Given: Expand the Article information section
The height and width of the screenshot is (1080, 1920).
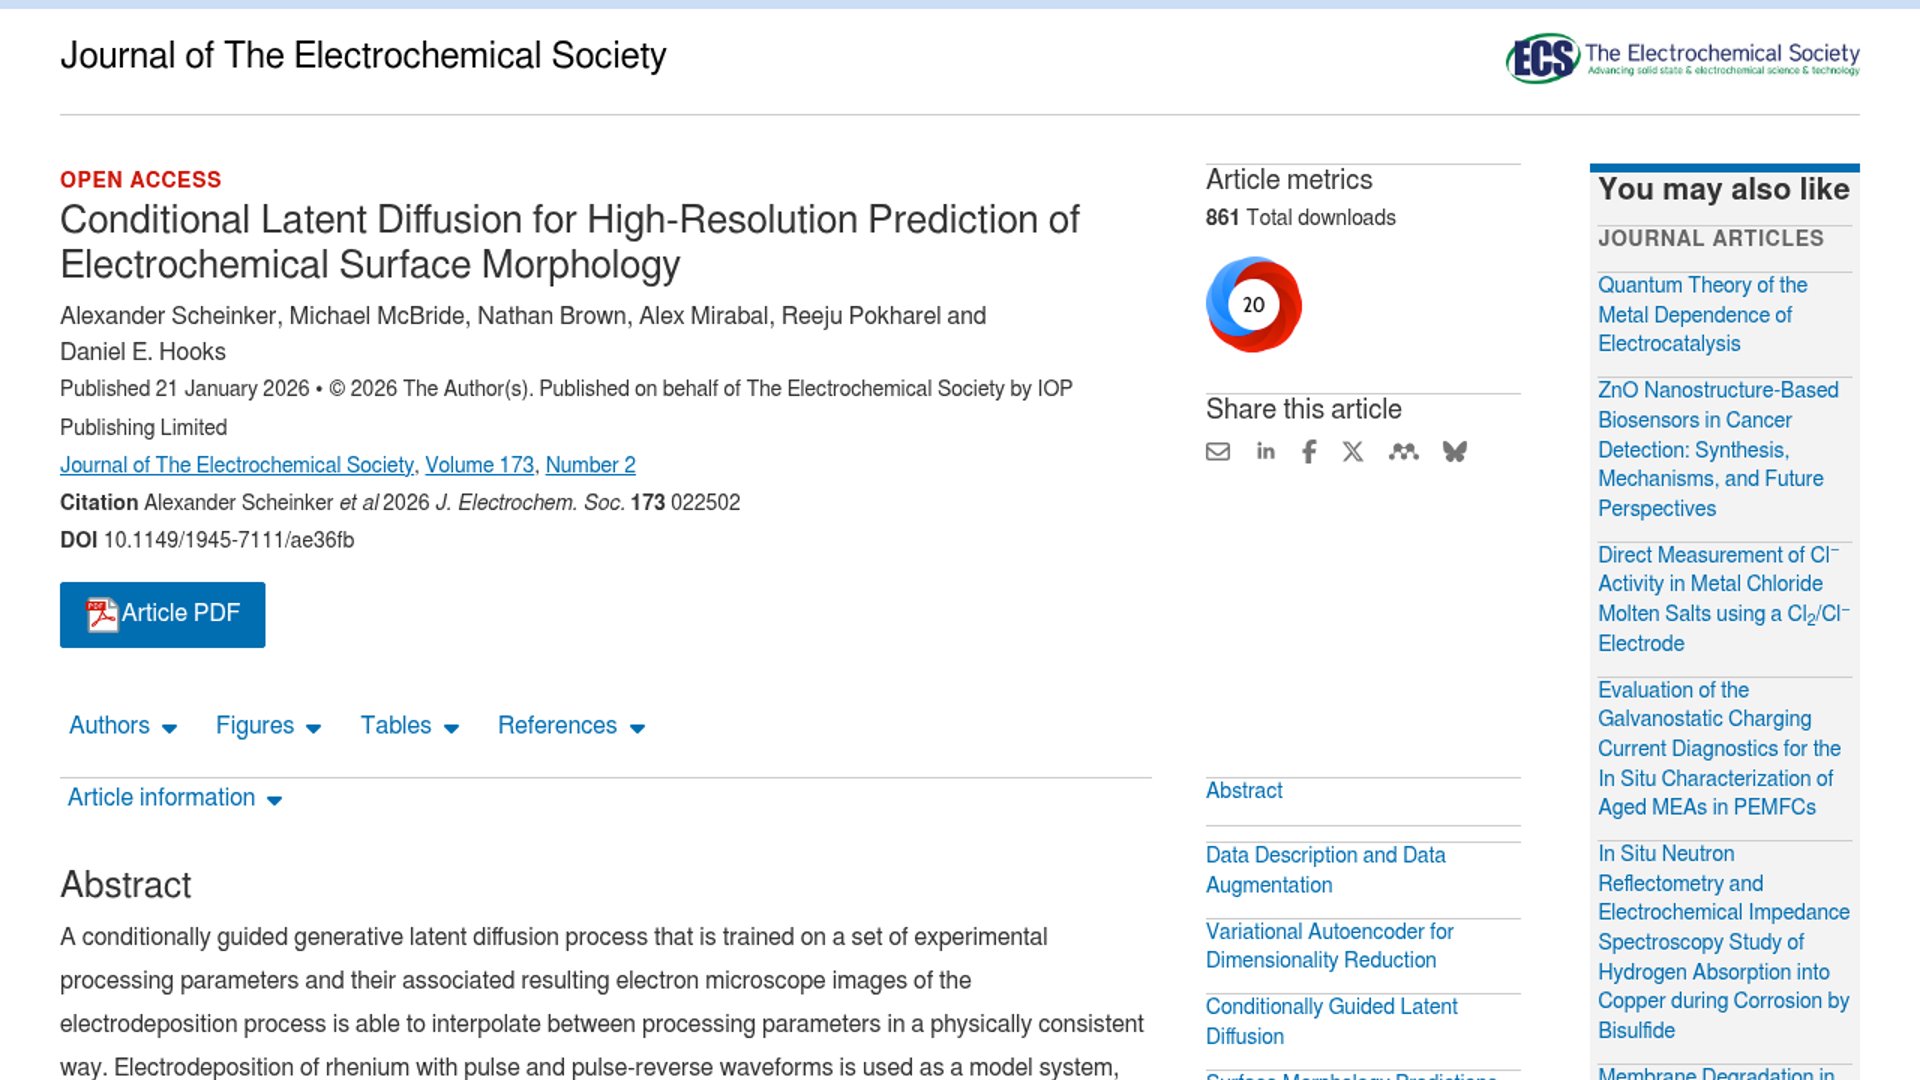Looking at the screenshot, I should pyautogui.click(x=174, y=798).
